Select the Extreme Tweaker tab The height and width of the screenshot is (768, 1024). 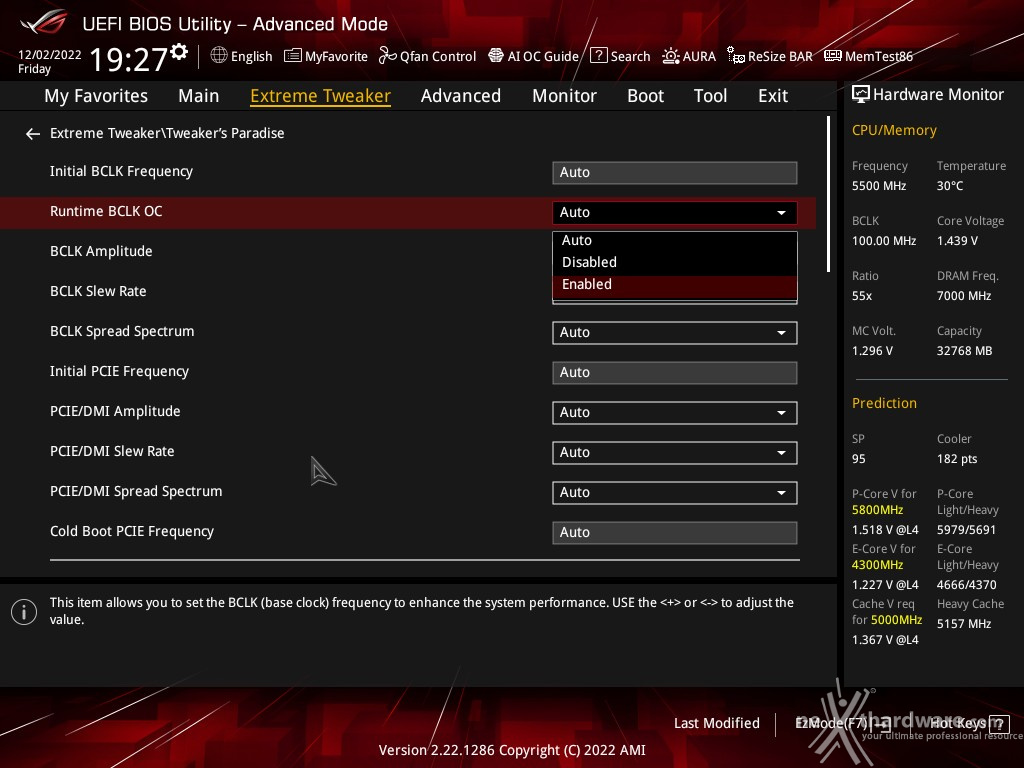(320, 96)
